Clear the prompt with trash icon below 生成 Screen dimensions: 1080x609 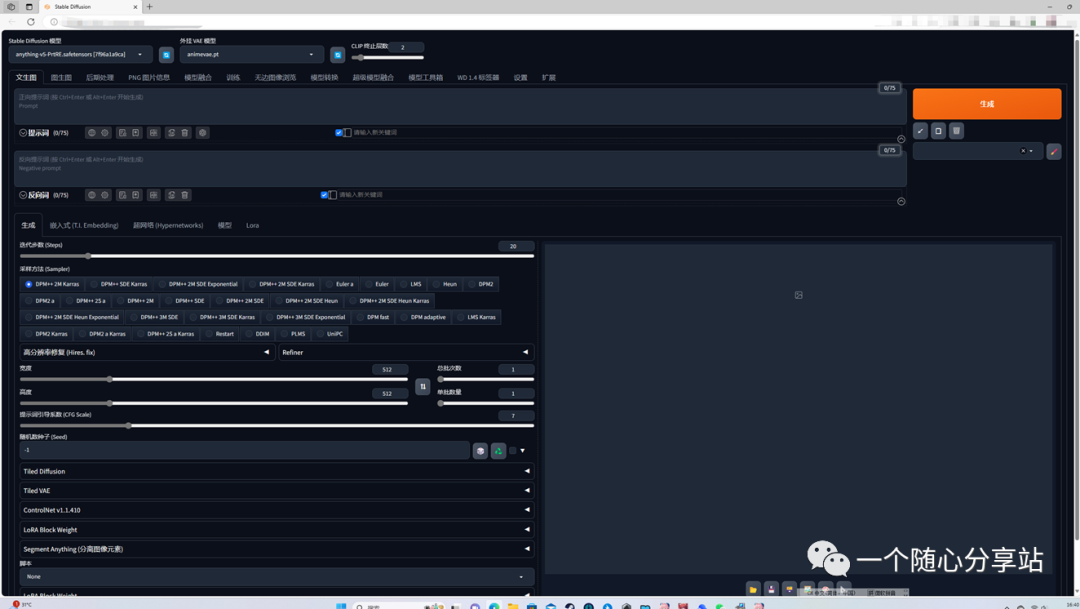click(x=956, y=131)
